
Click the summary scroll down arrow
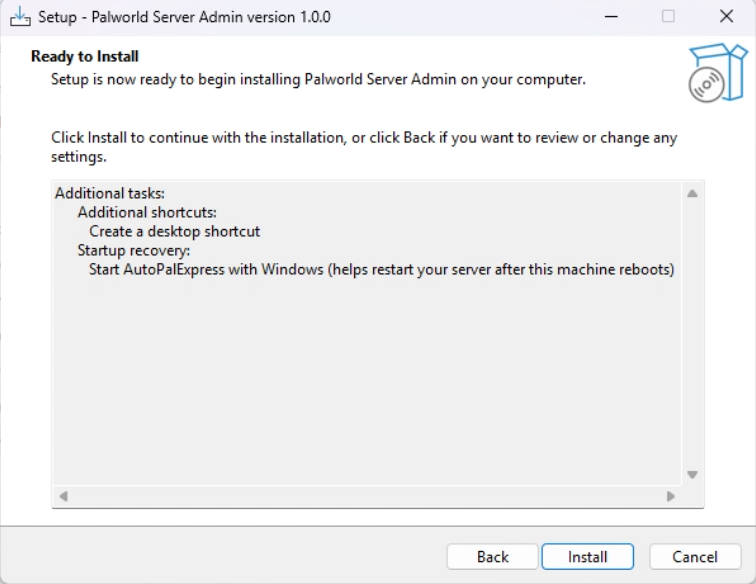pyautogui.click(x=692, y=475)
